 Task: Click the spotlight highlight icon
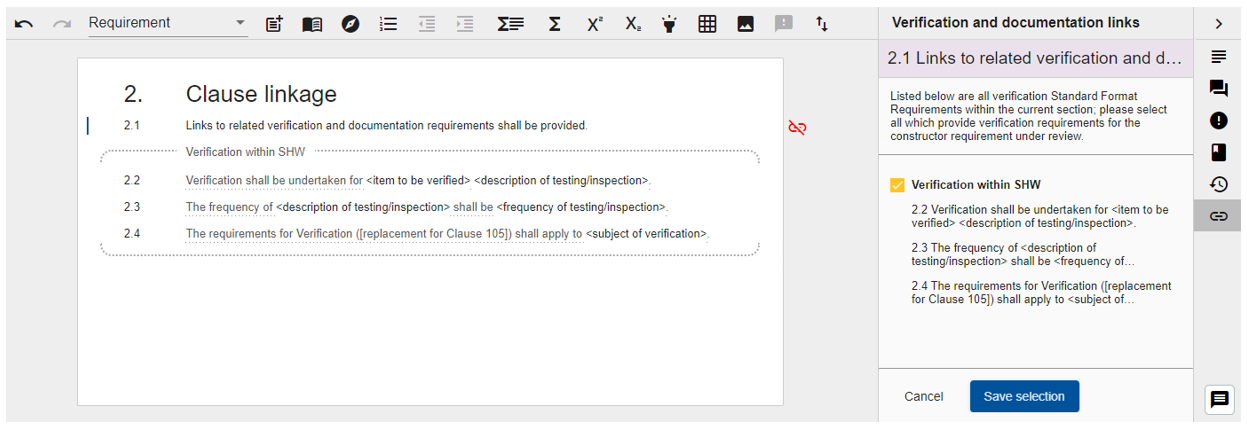click(669, 24)
